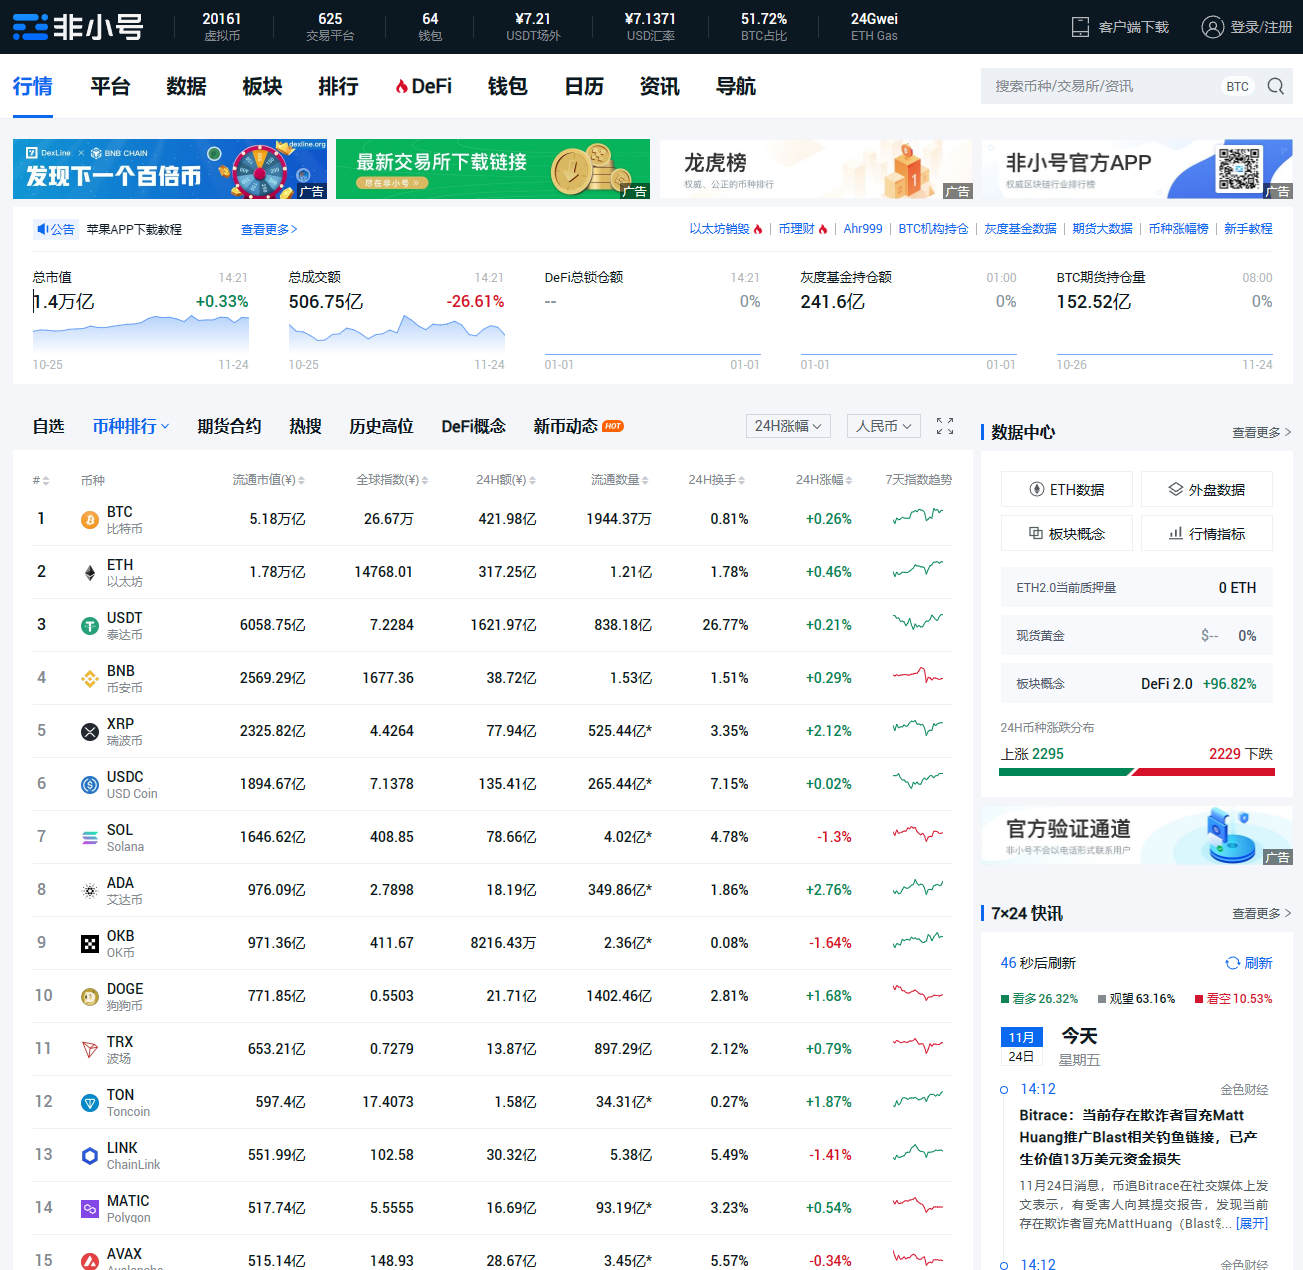Click the MATIC coin icon

[x=90, y=1208]
